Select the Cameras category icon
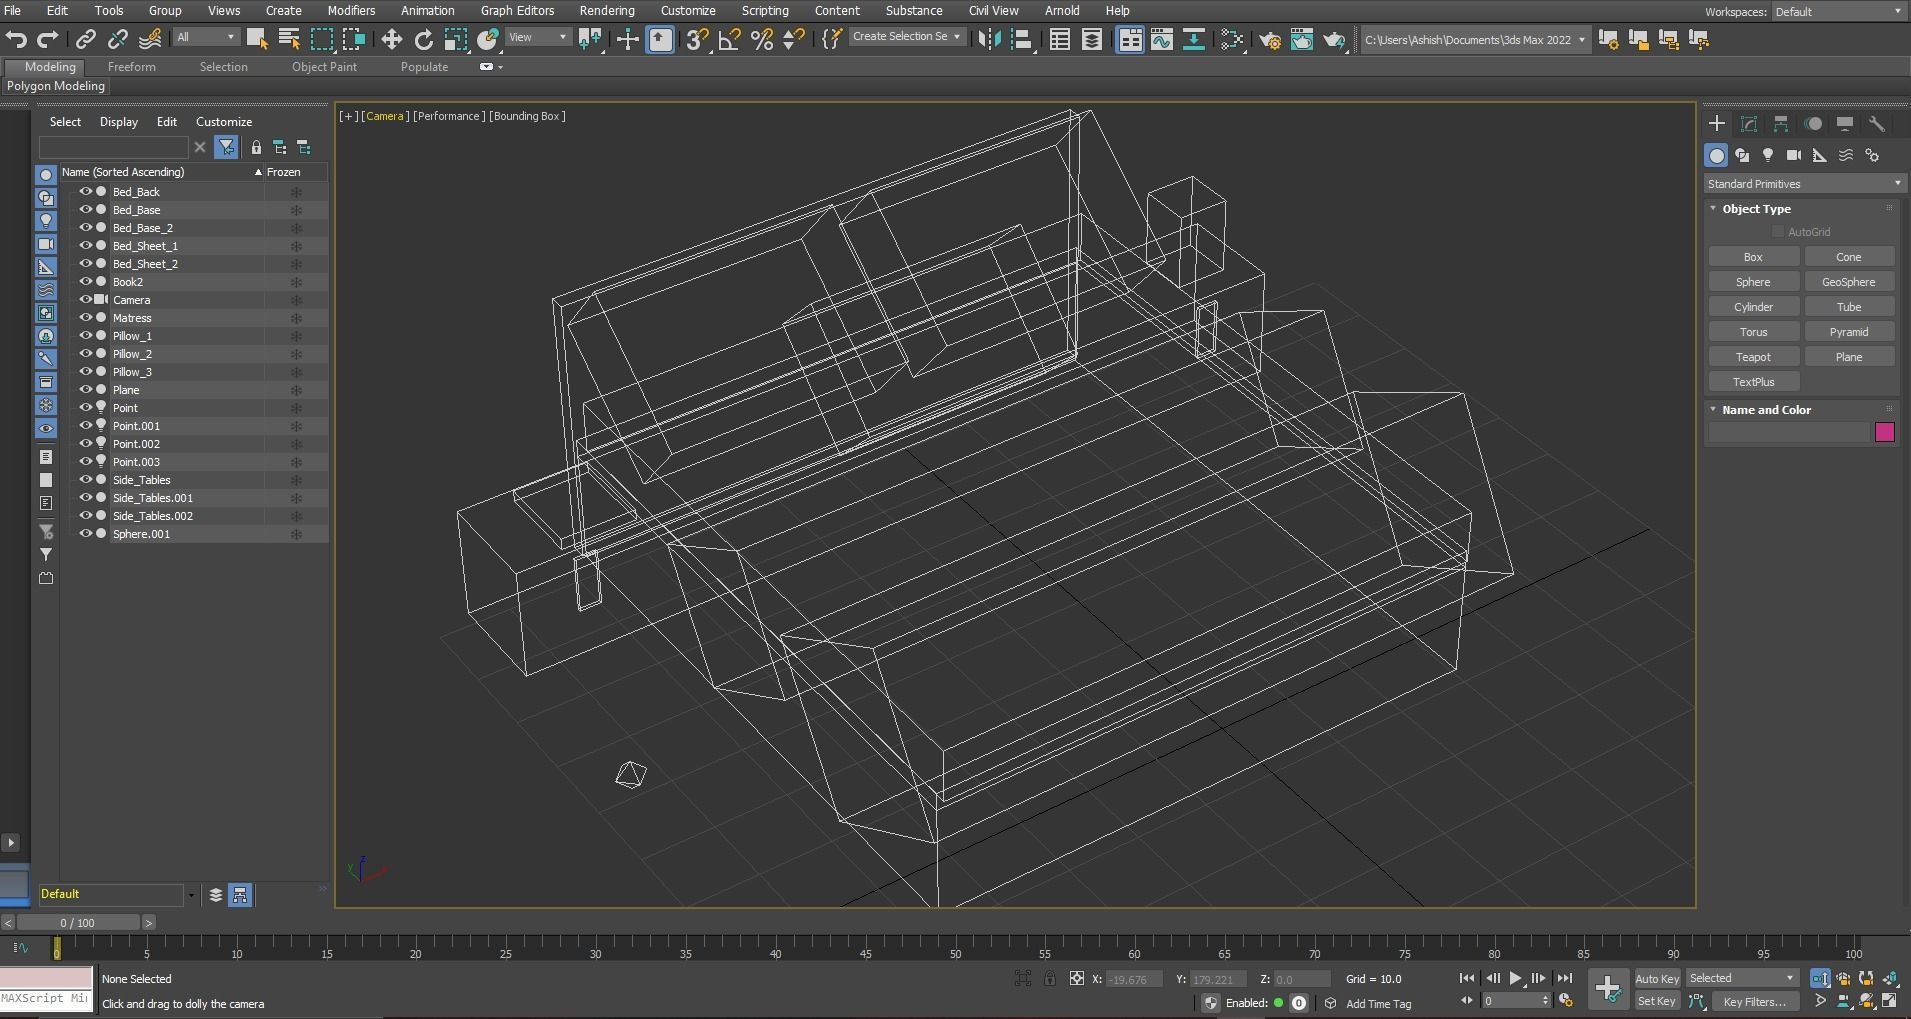This screenshot has height=1019, width=1911. point(1794,155)
